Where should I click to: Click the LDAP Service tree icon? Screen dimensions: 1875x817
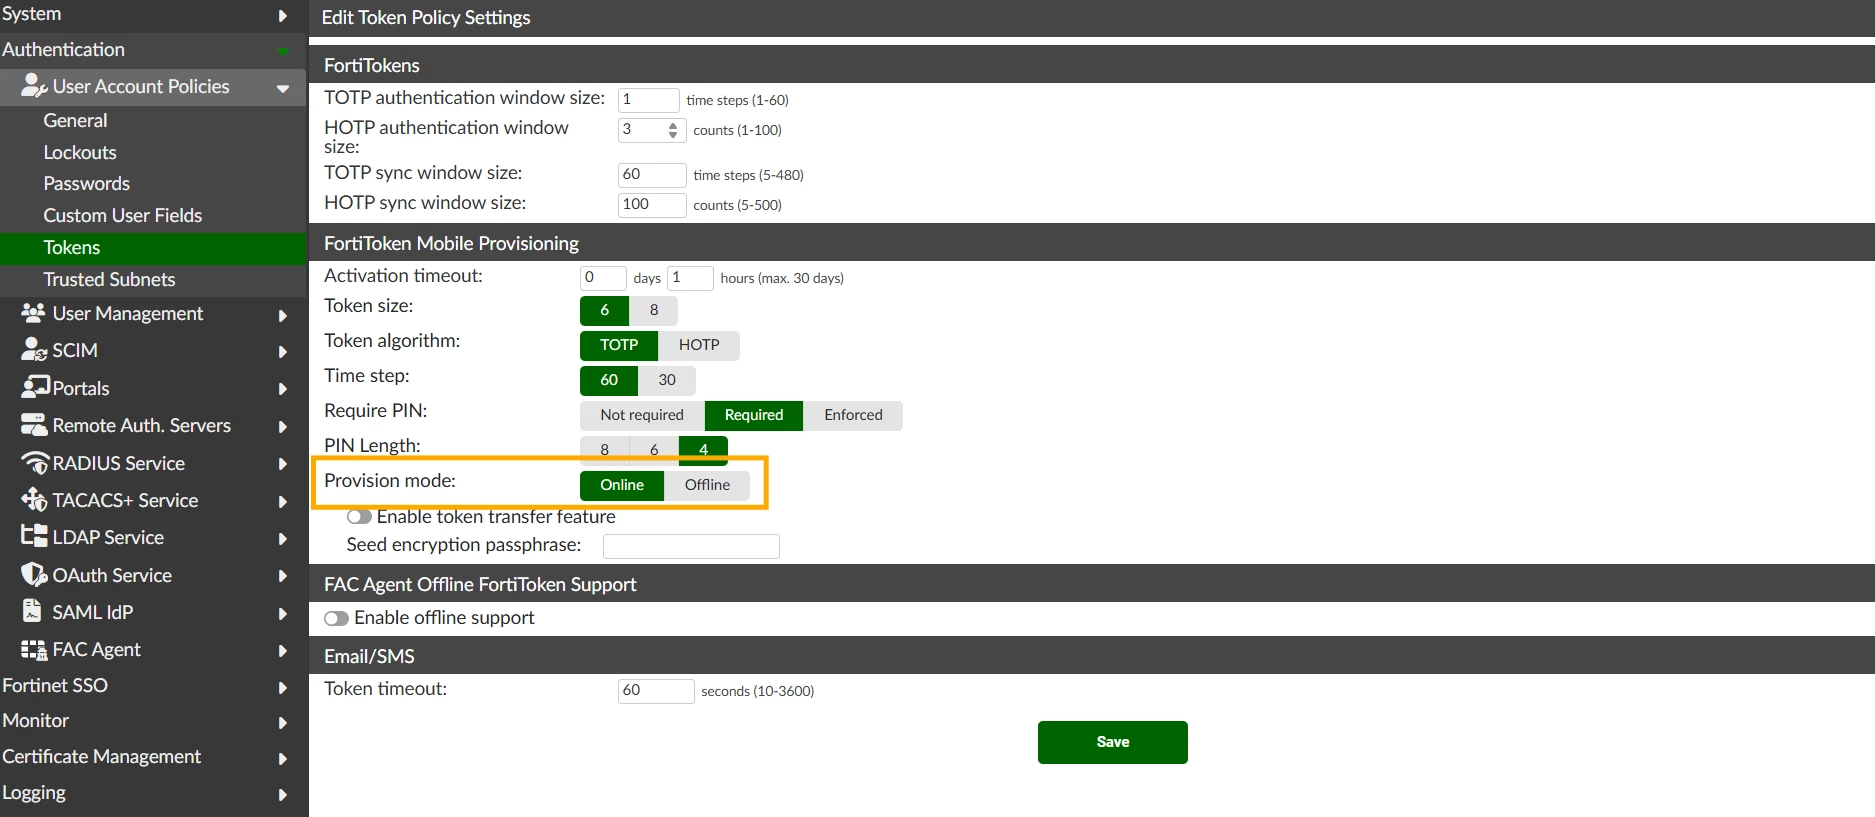point(34,536)
